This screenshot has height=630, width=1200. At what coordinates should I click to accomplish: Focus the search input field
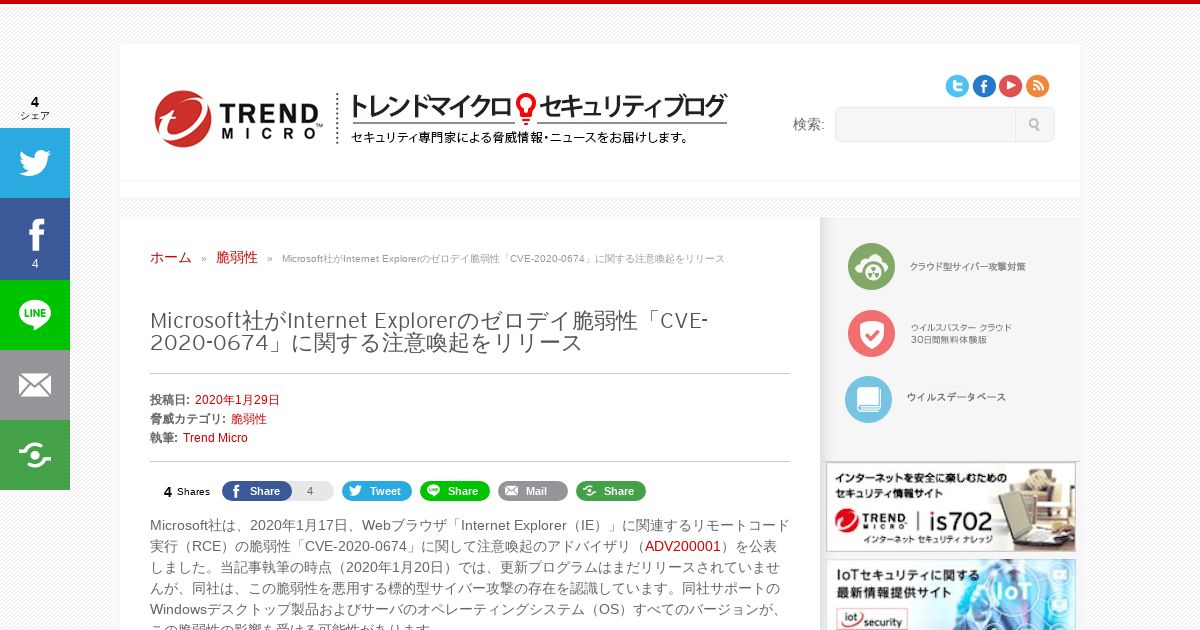pos(926,125)
